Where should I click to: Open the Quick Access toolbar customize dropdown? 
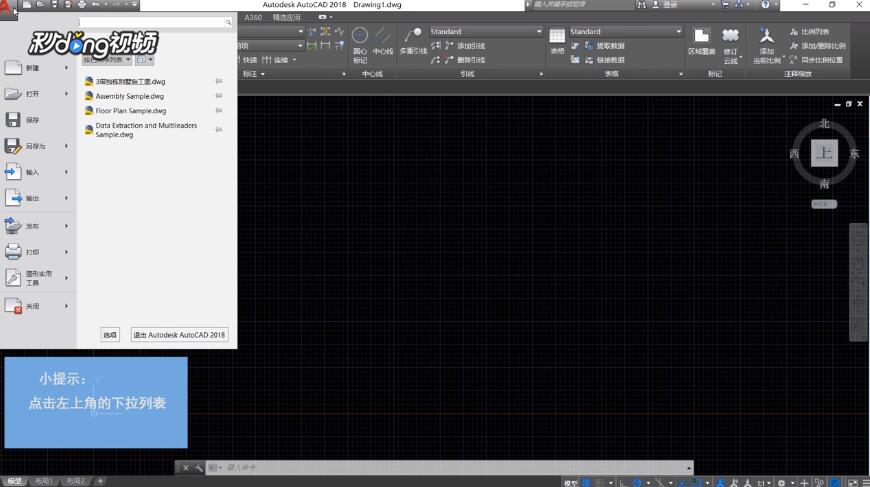point(134,4)
